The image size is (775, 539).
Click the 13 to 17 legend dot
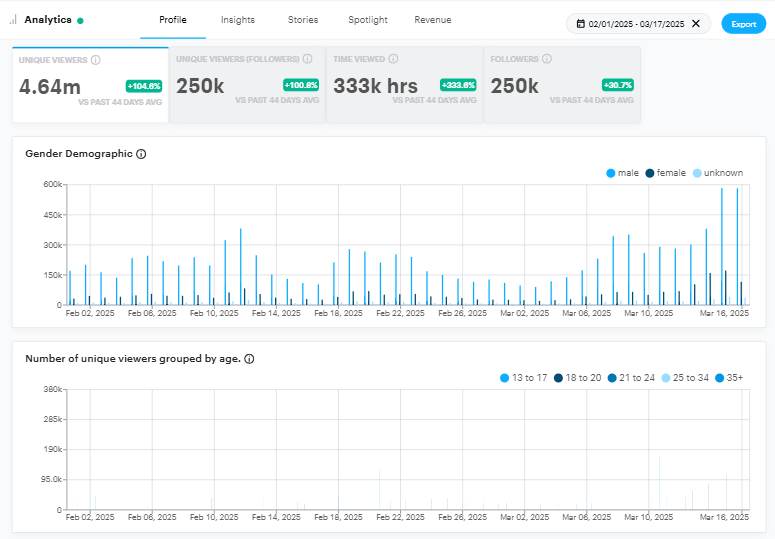click(x=504, y=378)
